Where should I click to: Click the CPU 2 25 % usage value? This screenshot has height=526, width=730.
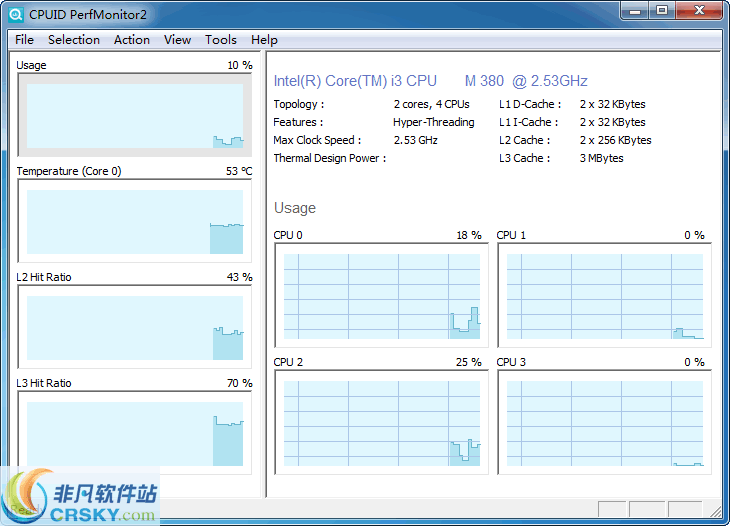[x=469, y=362]
